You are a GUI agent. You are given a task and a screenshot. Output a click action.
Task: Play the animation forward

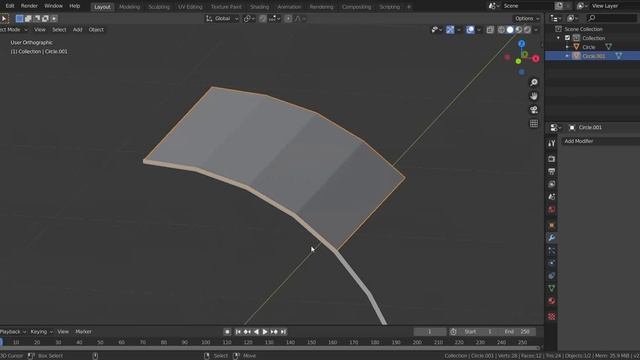click(x=265, y=332)
